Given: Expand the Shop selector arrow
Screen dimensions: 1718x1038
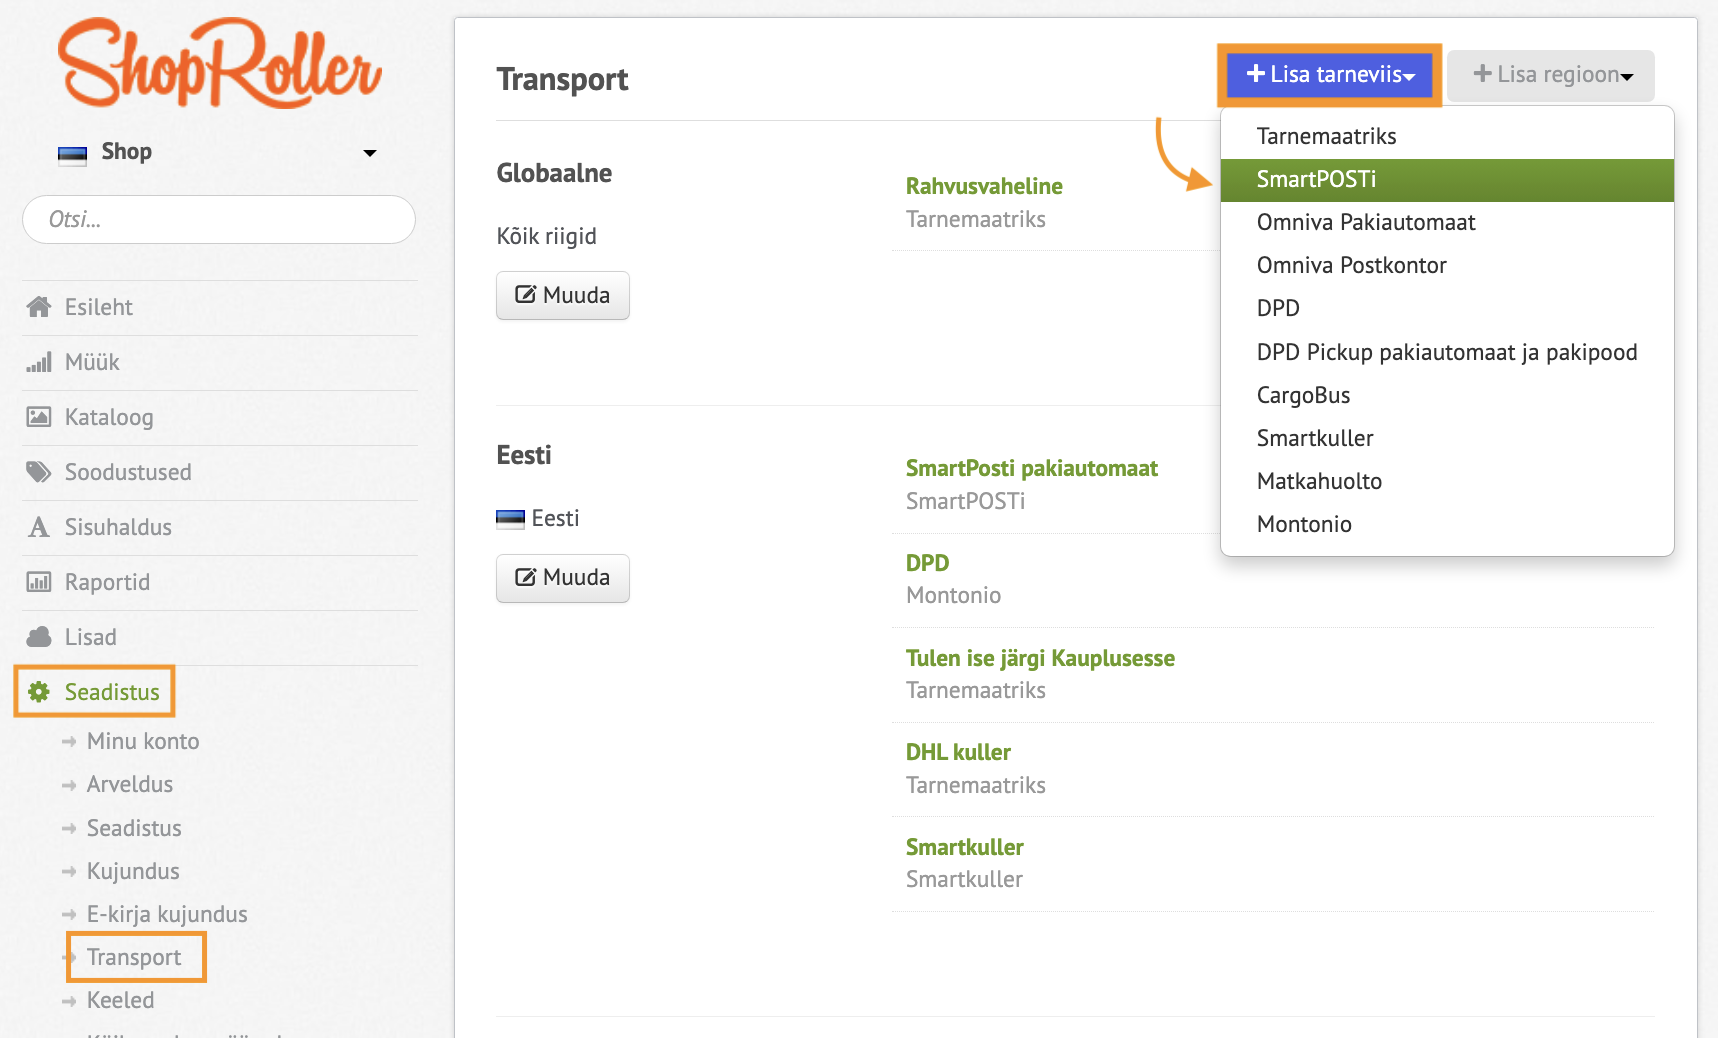Looking at the screenshot, I should click(x=370, y=153).
